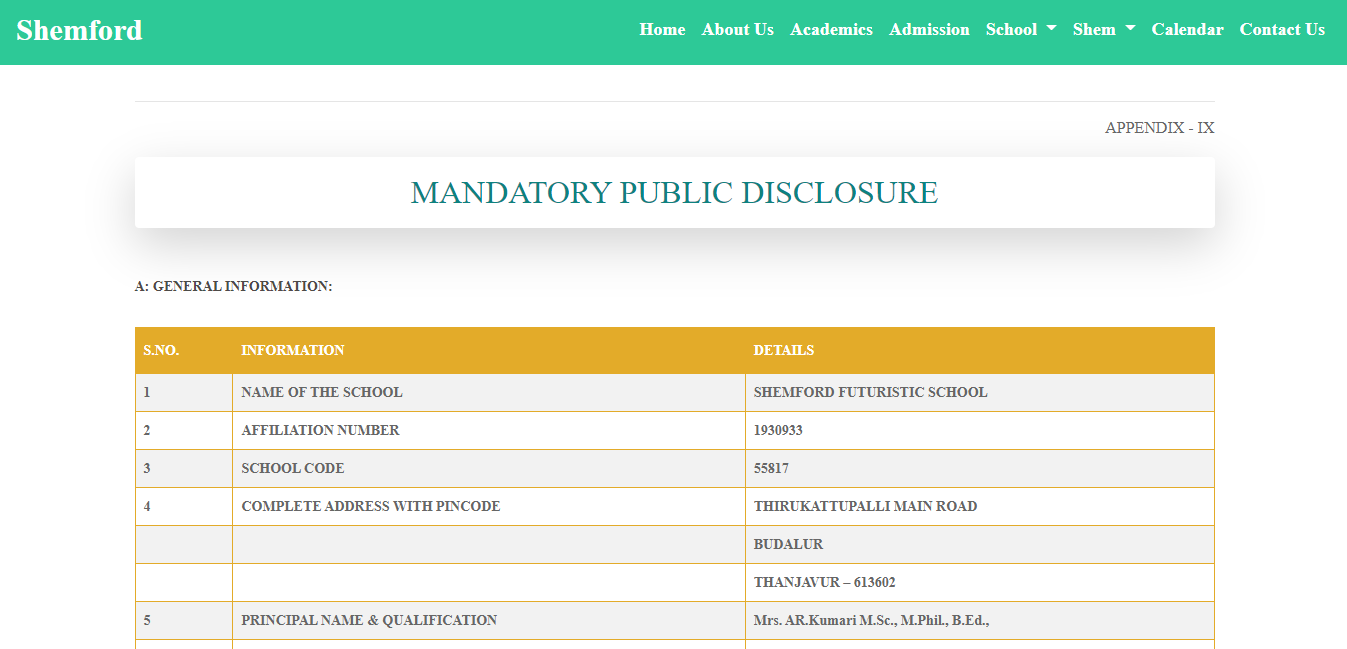Select the BUDALUR address cell
Viewport: 1347px width, 649px height.
tap(980, 544)
